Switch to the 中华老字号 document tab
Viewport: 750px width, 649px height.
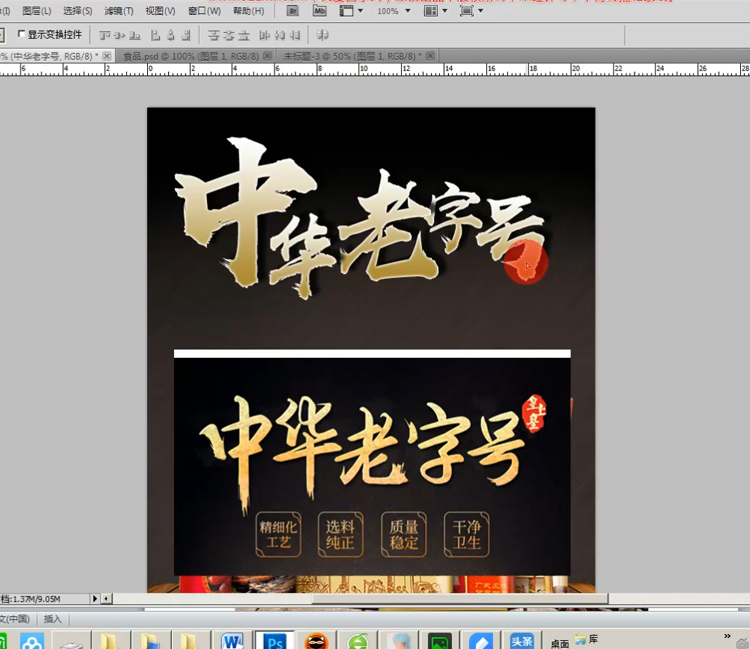[48, 56]
